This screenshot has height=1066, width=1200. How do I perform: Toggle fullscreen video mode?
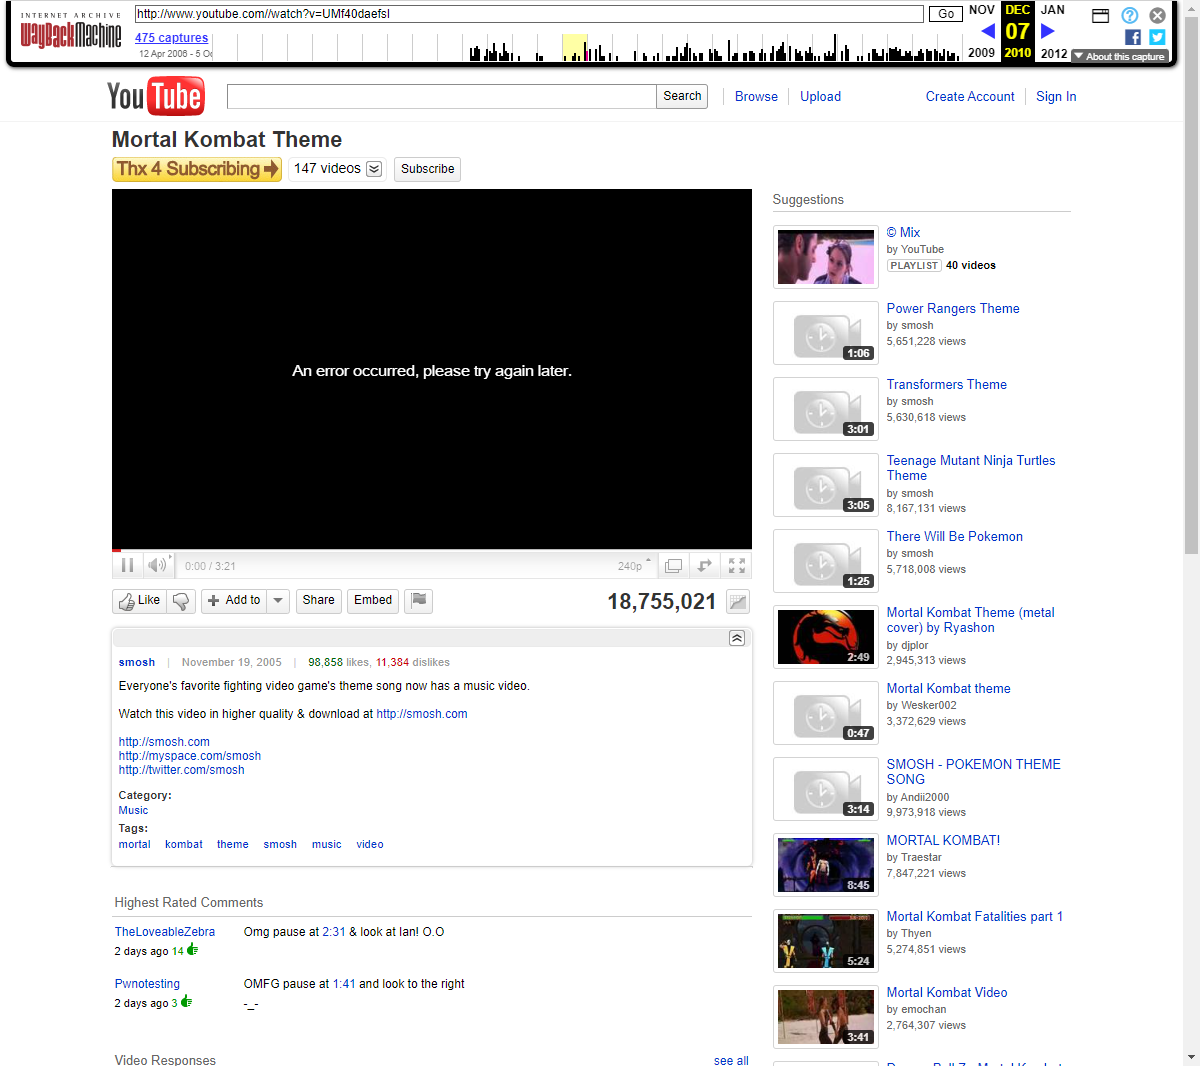point(737,566)
